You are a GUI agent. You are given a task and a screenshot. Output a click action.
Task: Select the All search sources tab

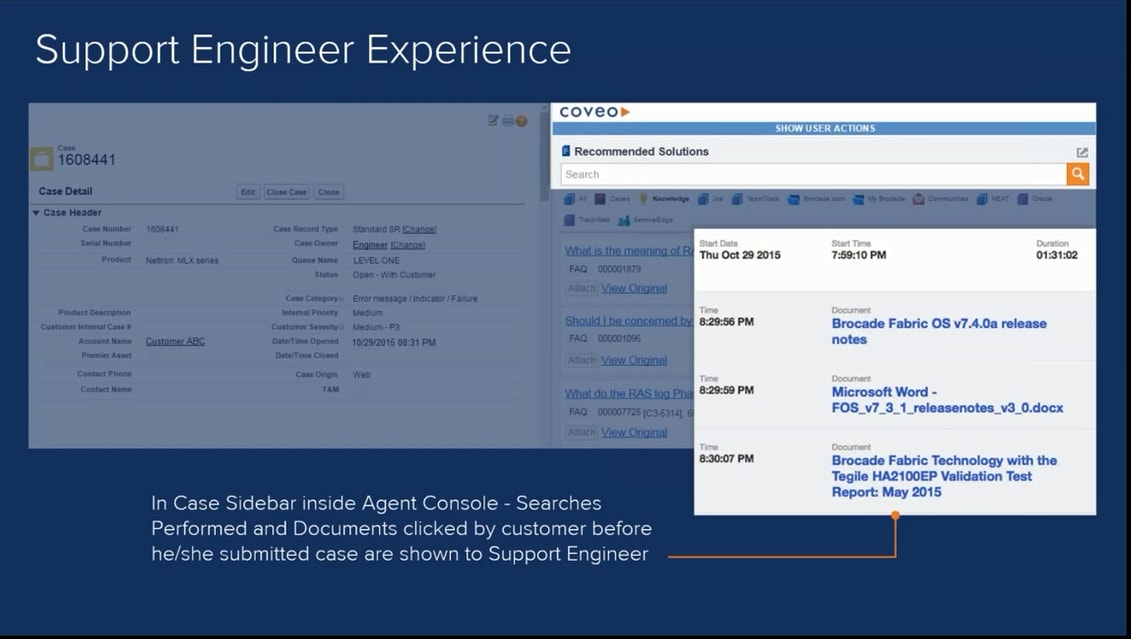569,199
